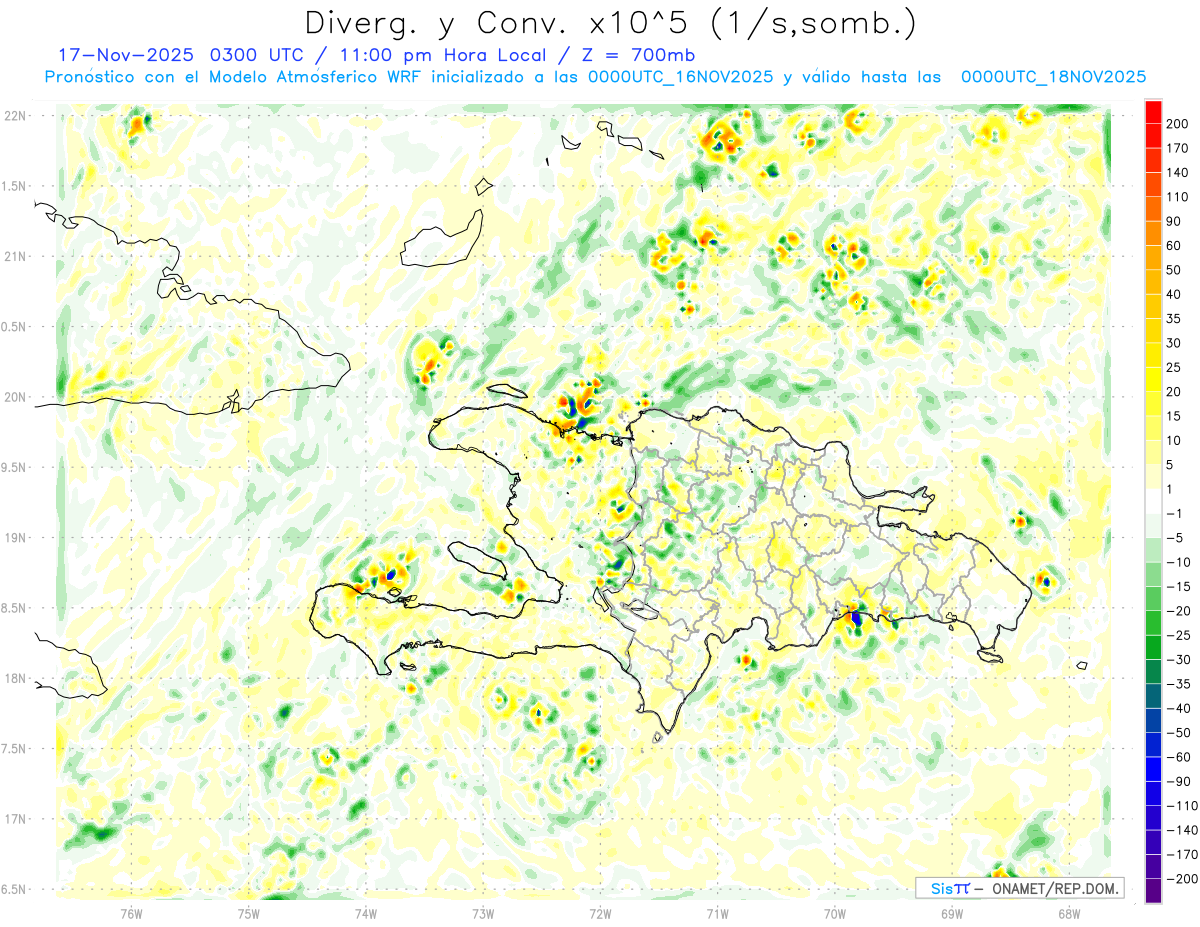1200x927 pixels.
Task: Click the colorbar segment between -60 and -90
Action: click(1153, 769)
